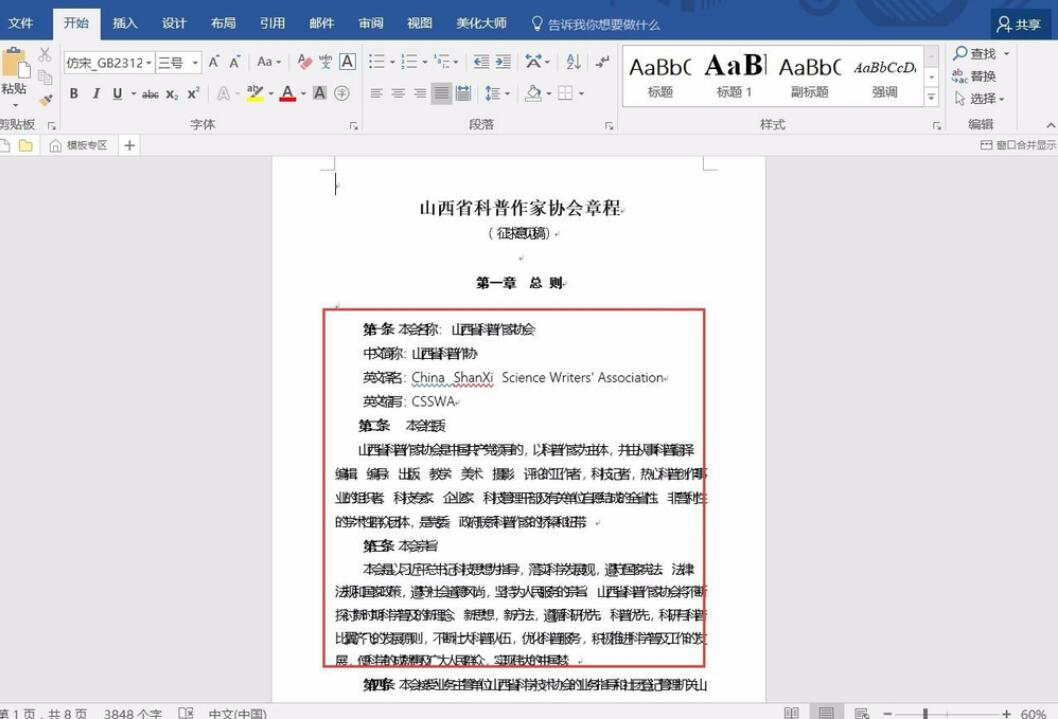Open borders dropdown arrow

pos(581,93)
